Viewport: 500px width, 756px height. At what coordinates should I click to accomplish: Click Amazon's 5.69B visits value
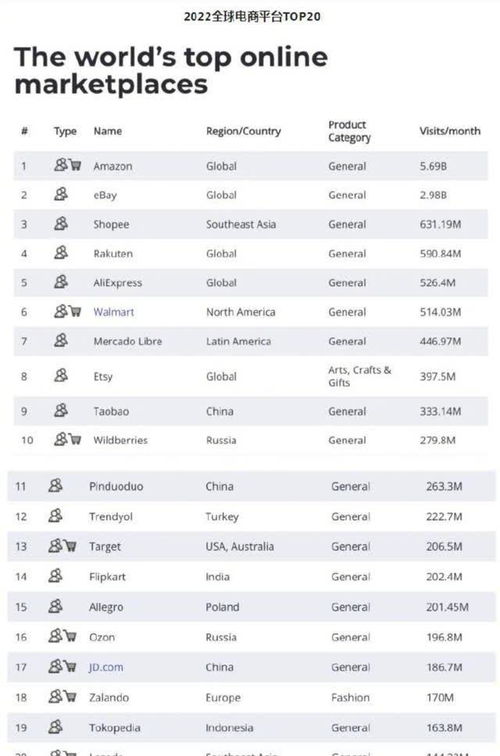433,166
